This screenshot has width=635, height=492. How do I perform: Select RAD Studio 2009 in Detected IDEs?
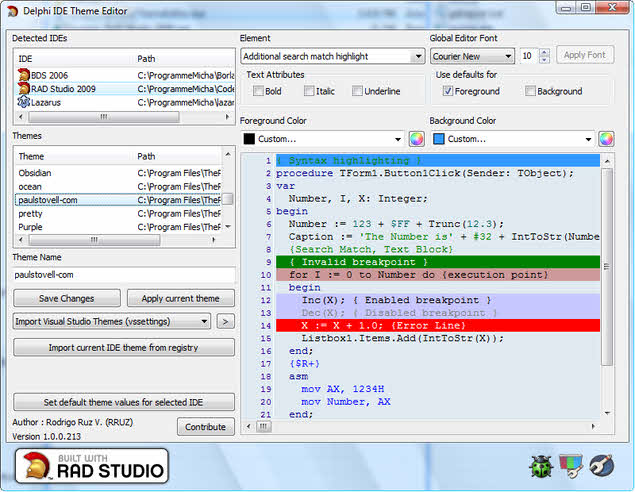click(125, 89)
